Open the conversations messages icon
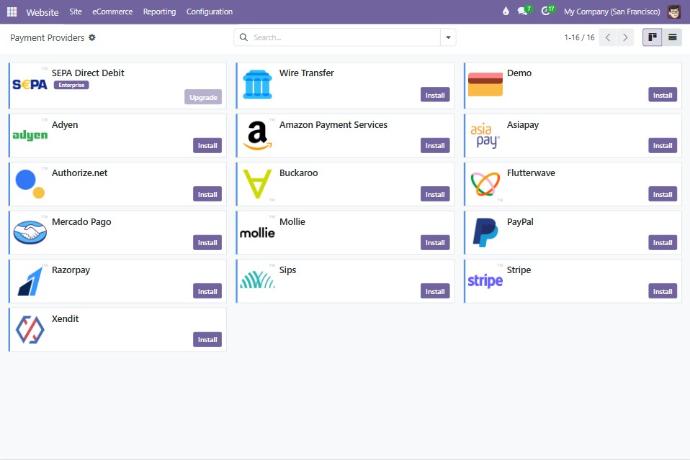690x460 pixels. pyautogui.click(x=524, y=12)
